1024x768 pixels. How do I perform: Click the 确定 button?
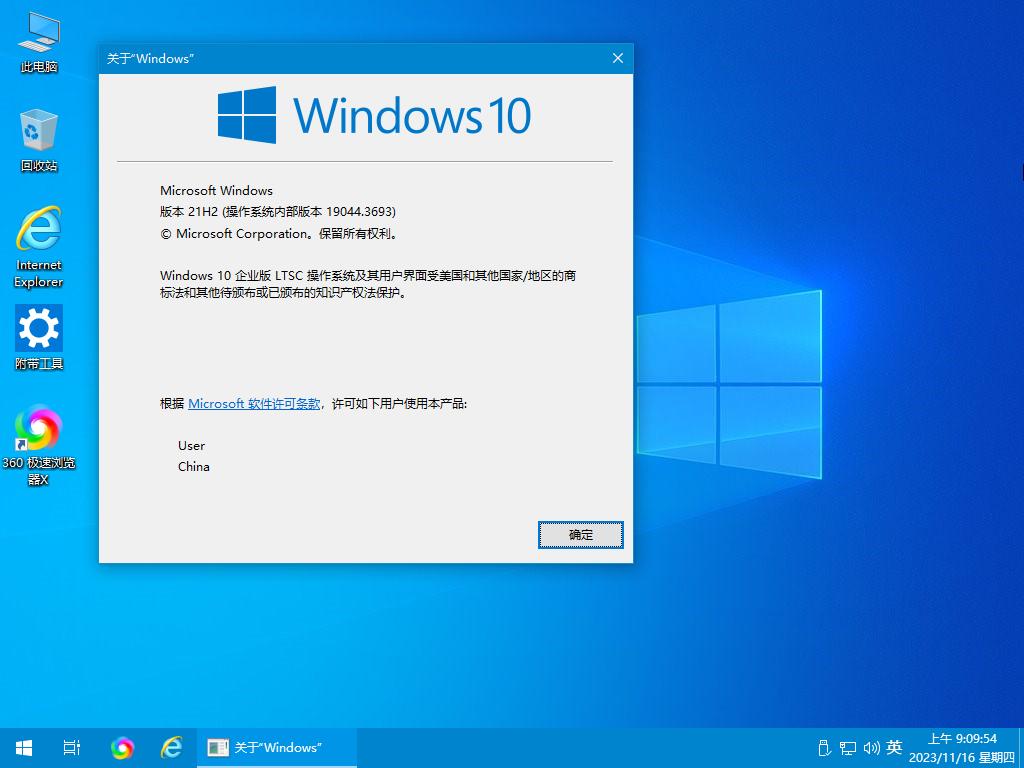point(581,535)
